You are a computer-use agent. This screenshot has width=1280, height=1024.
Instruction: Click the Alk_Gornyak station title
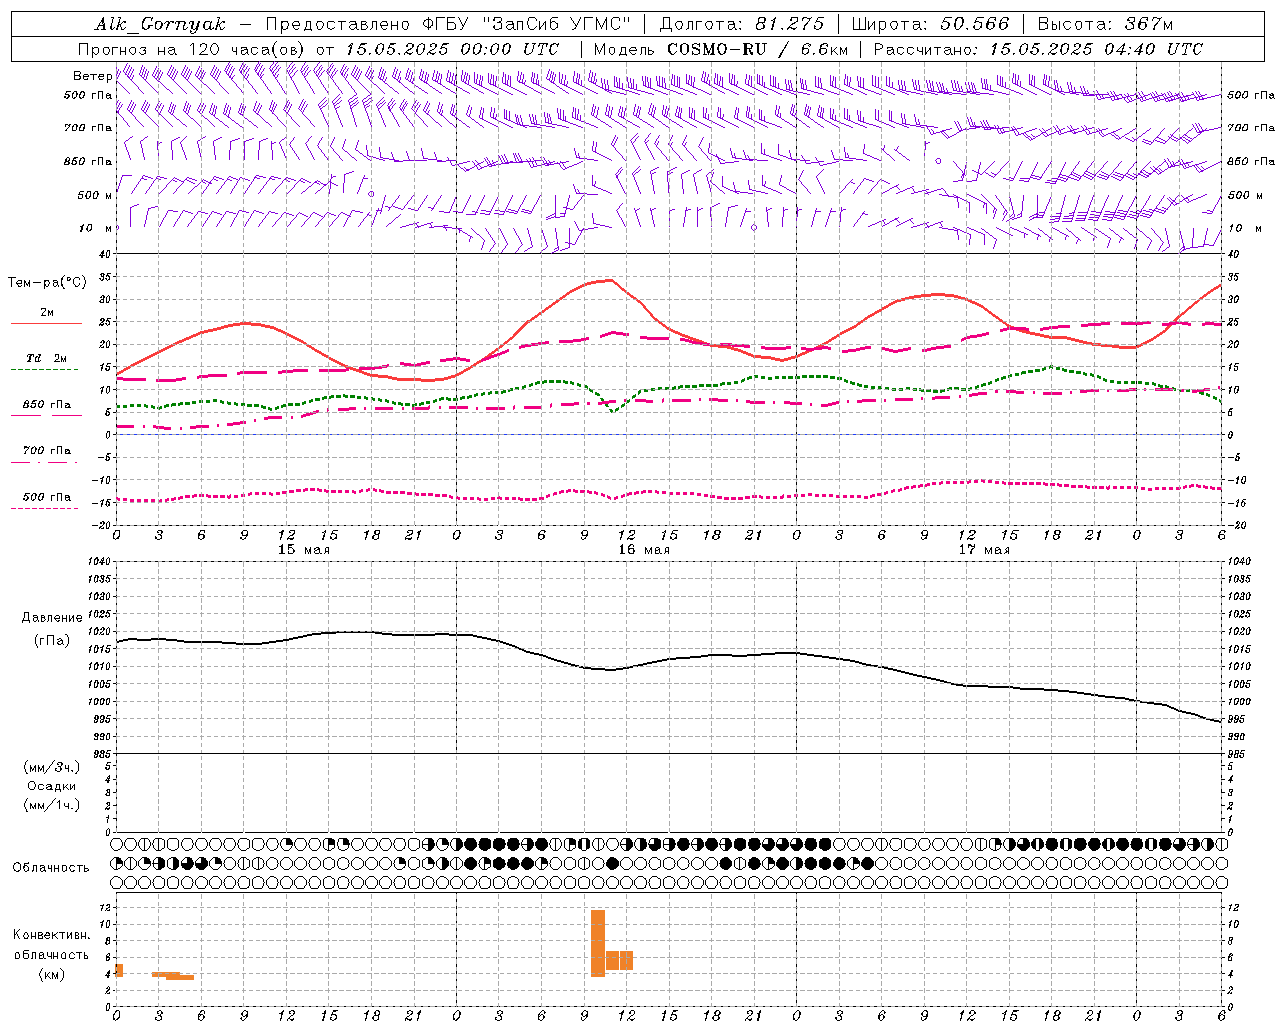pos(161,24)
